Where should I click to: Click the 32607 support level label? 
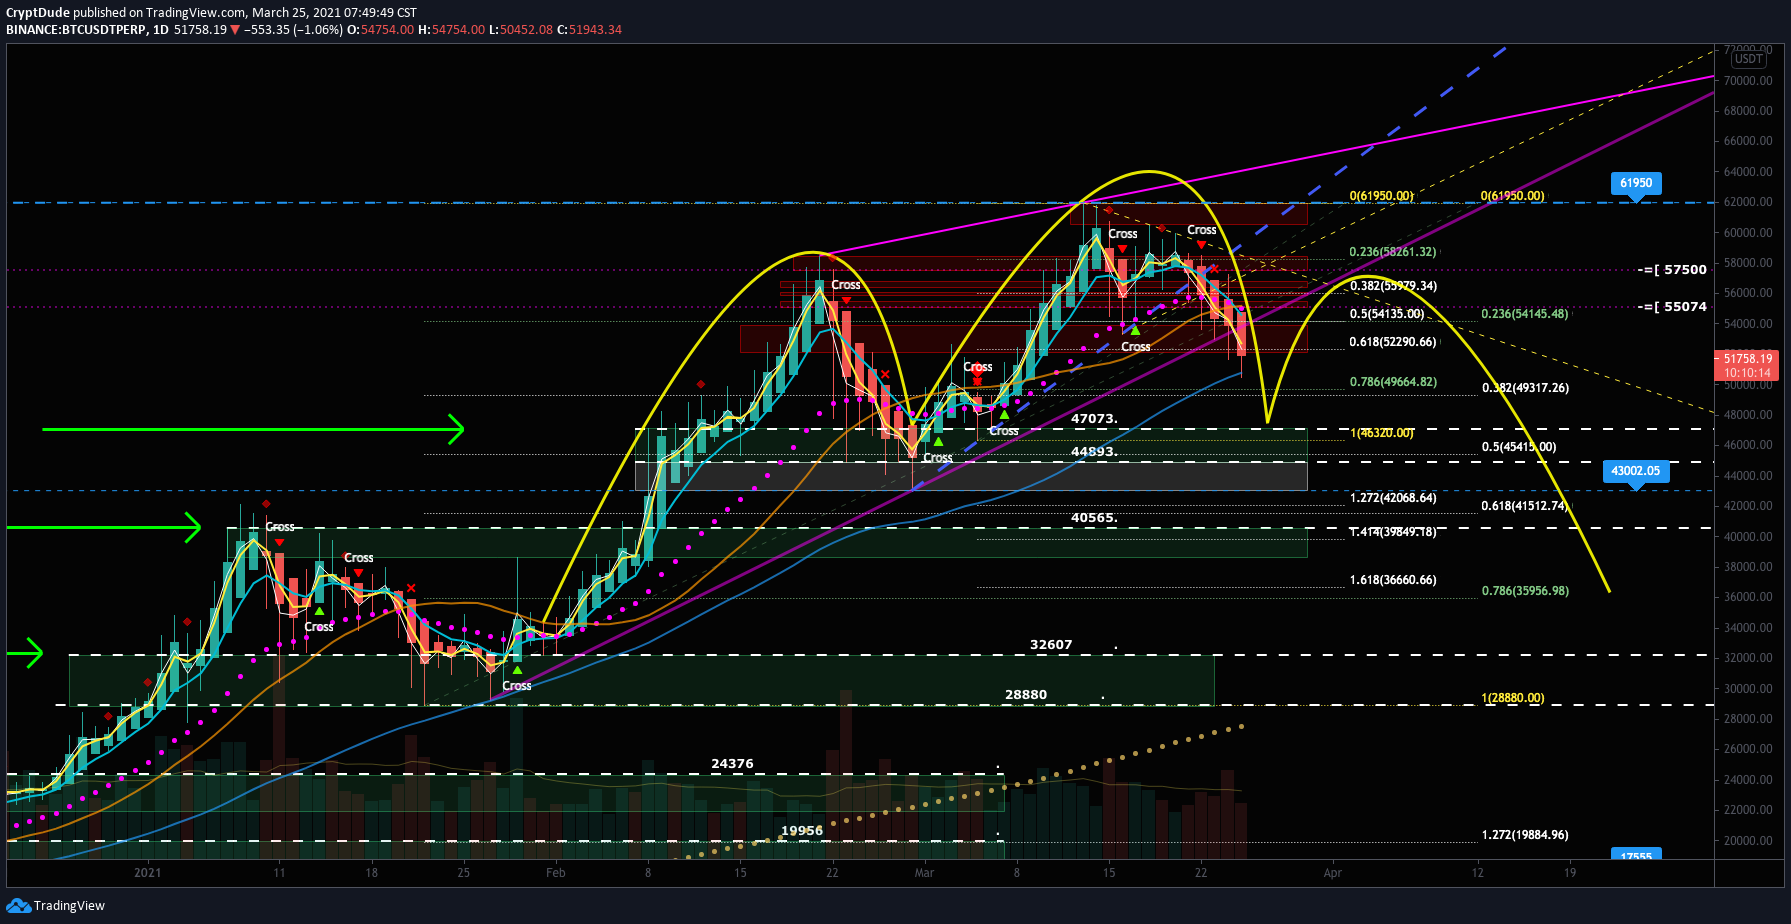[x=1051, y=645]
